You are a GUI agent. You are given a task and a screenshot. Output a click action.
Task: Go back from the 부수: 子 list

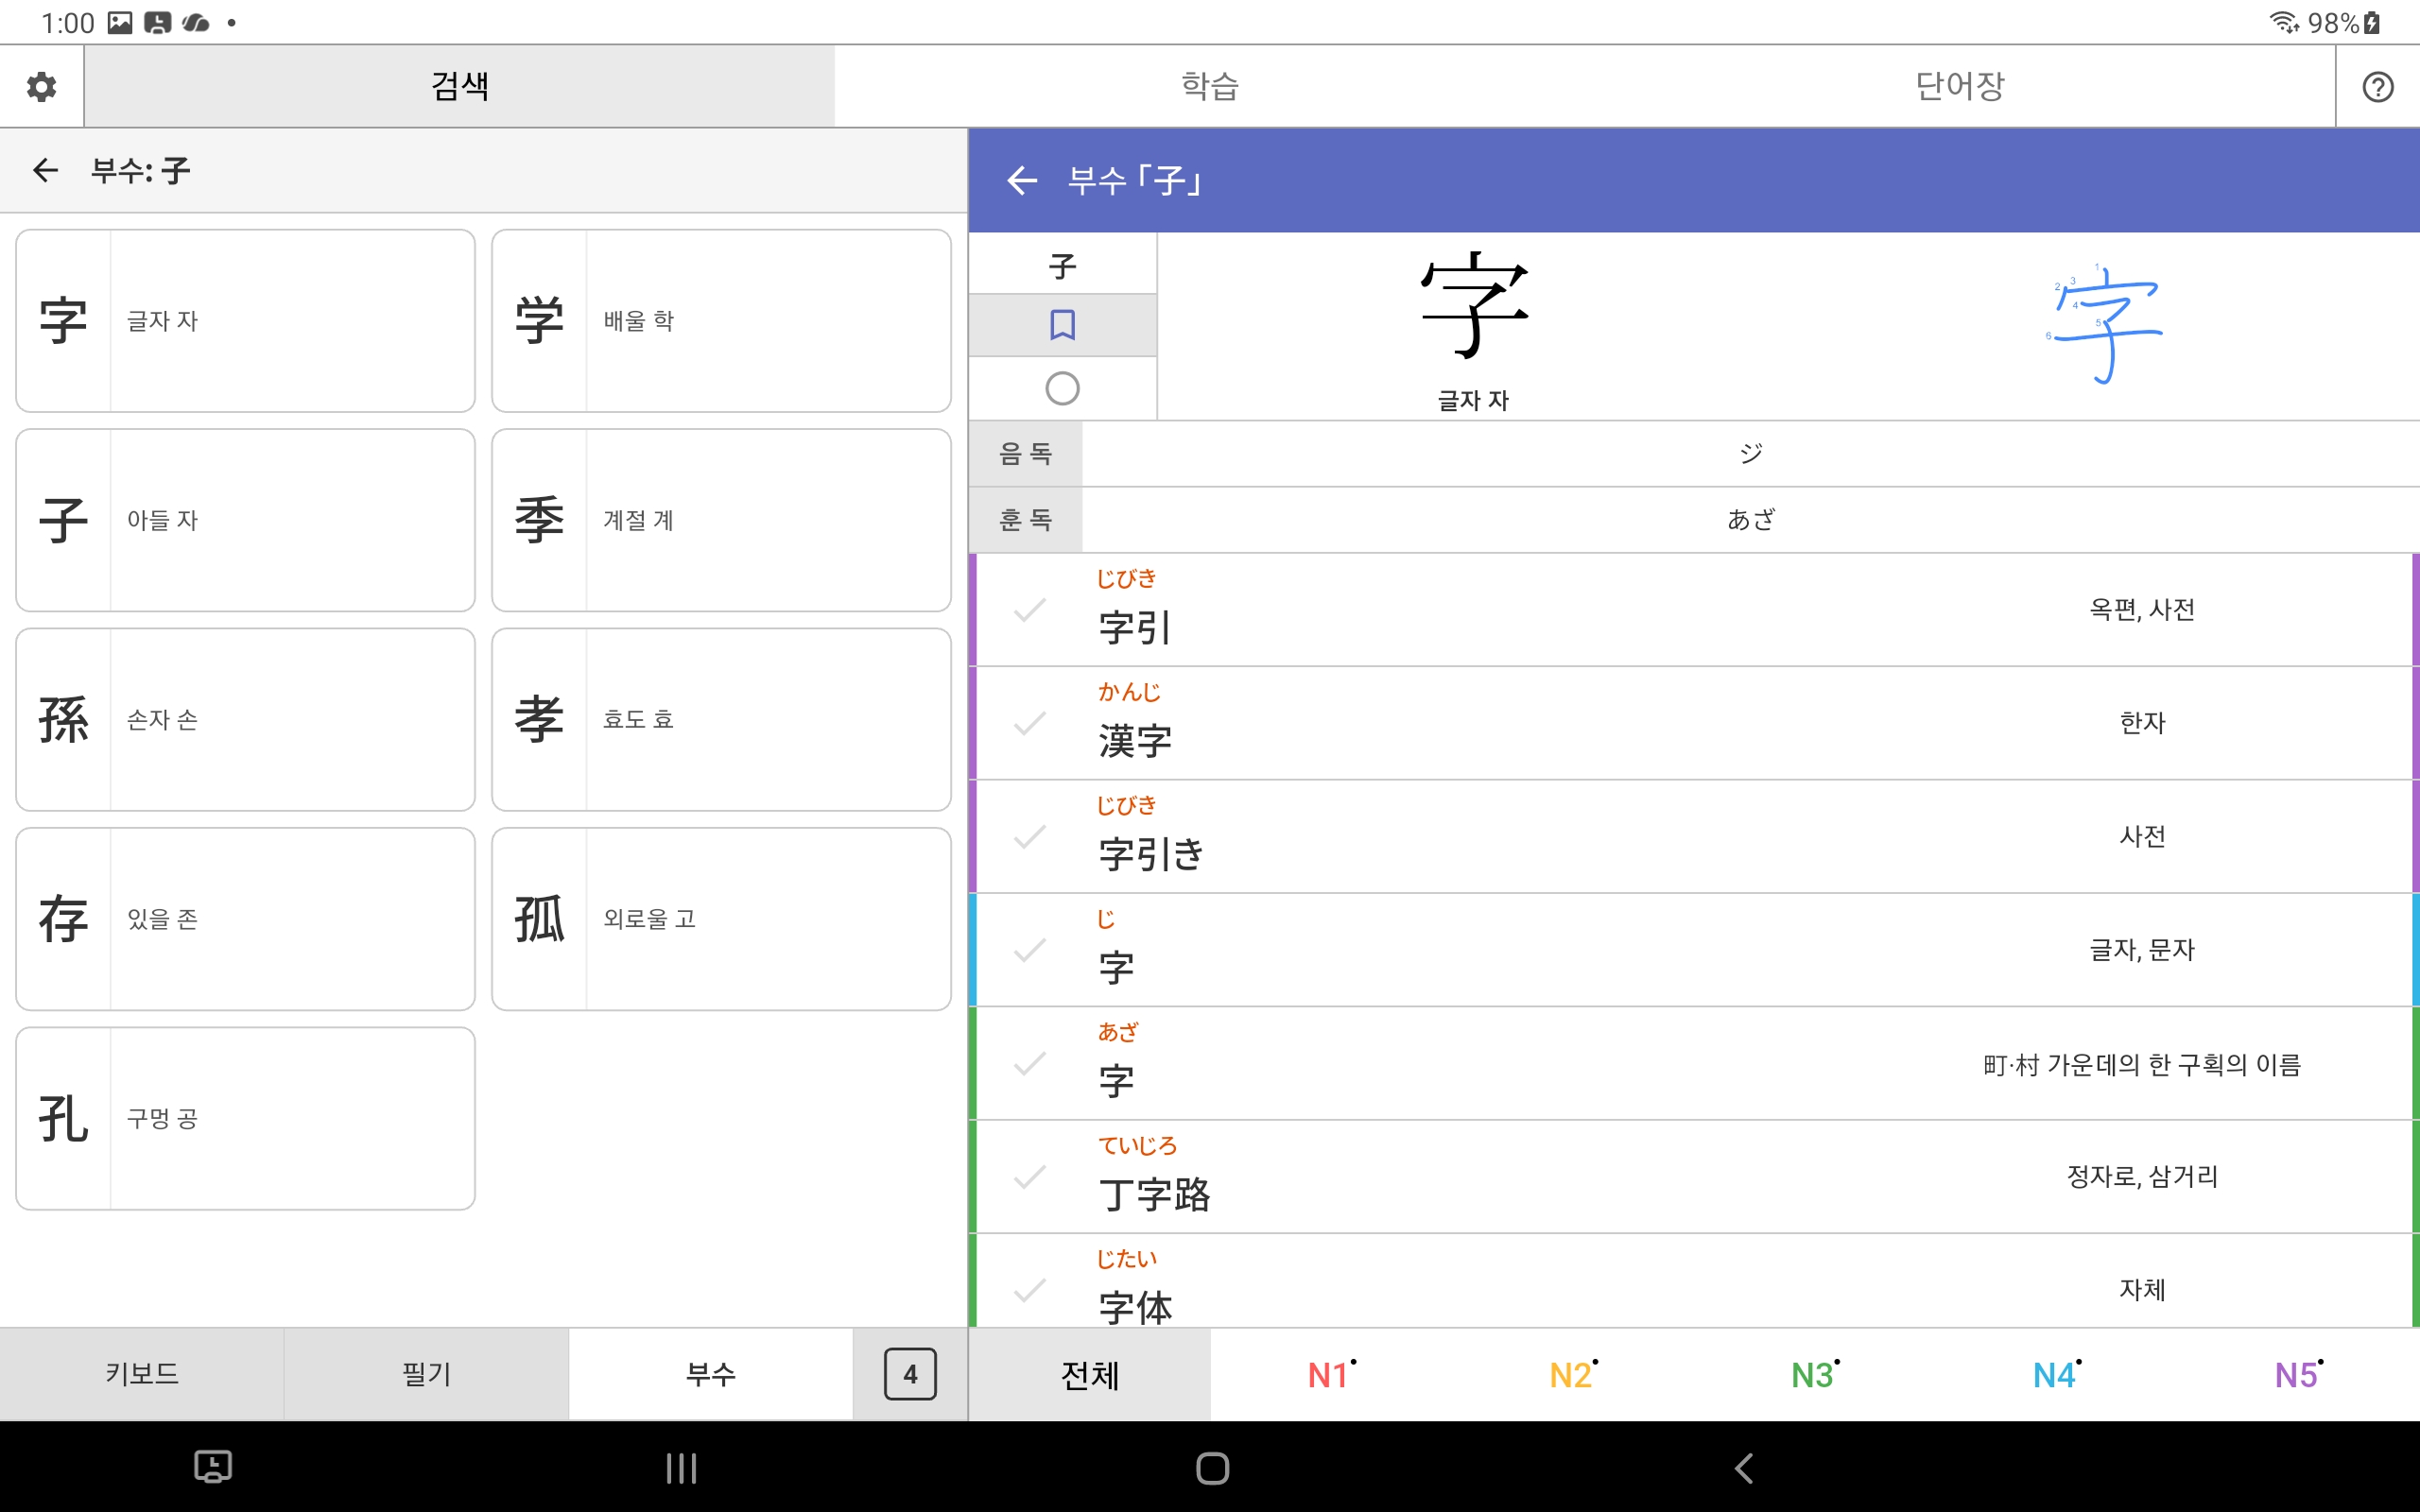click(46, 170)
